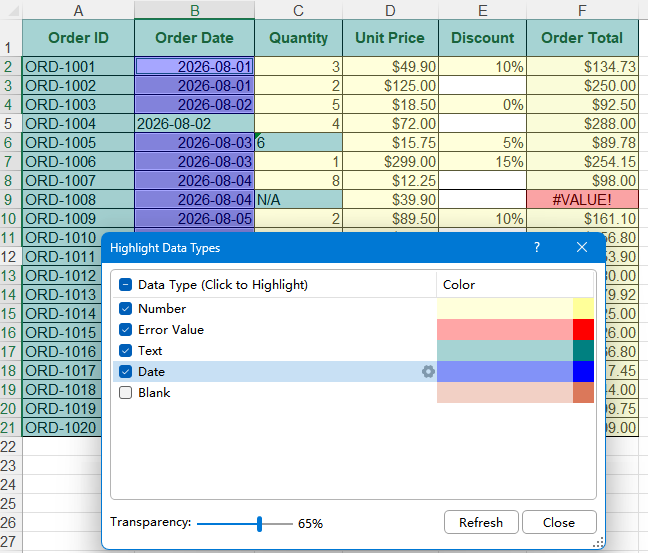Click the select-all corner of the sheet
Screen dimensions: 648x553
[x=11, y=10]
